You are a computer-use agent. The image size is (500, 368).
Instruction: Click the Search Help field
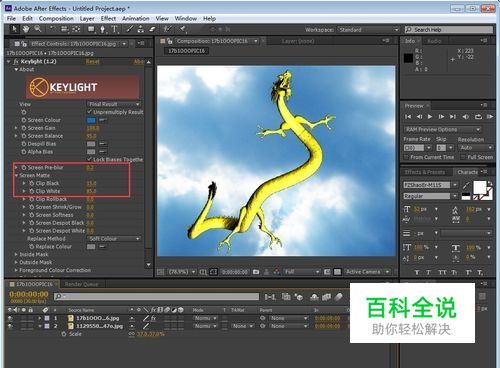tap(449, 30)
